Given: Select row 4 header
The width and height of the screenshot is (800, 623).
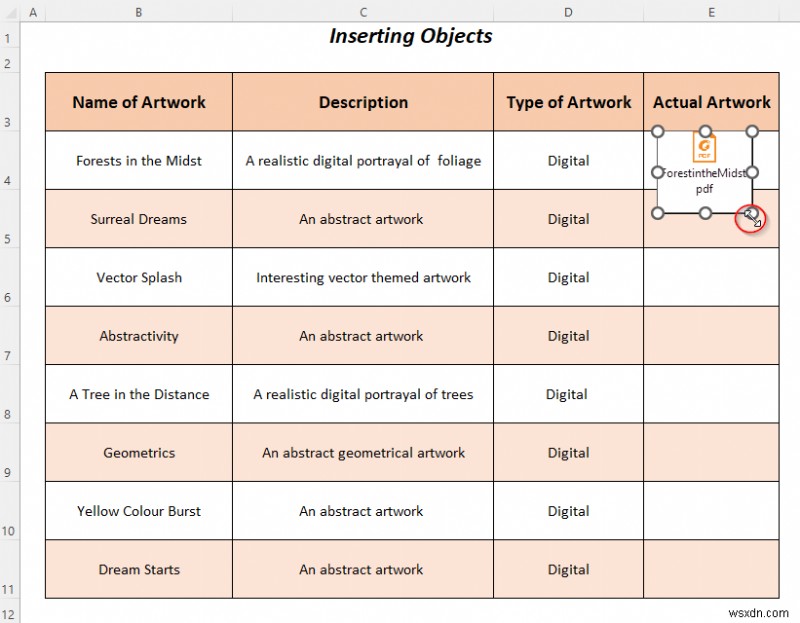Looking at the screenshot, I should (x=9, y=160).
